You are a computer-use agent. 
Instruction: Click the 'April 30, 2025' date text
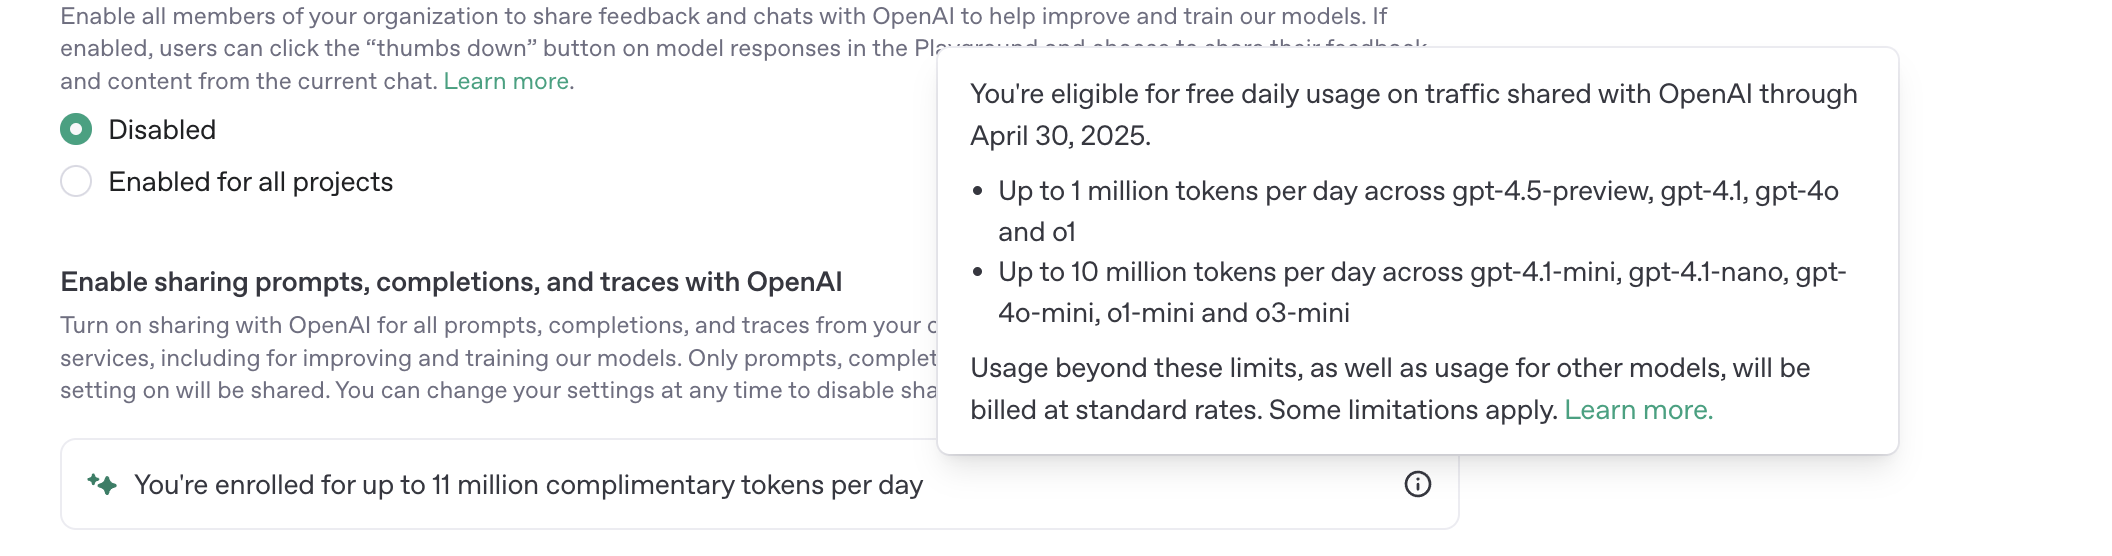pos(1060,136)
